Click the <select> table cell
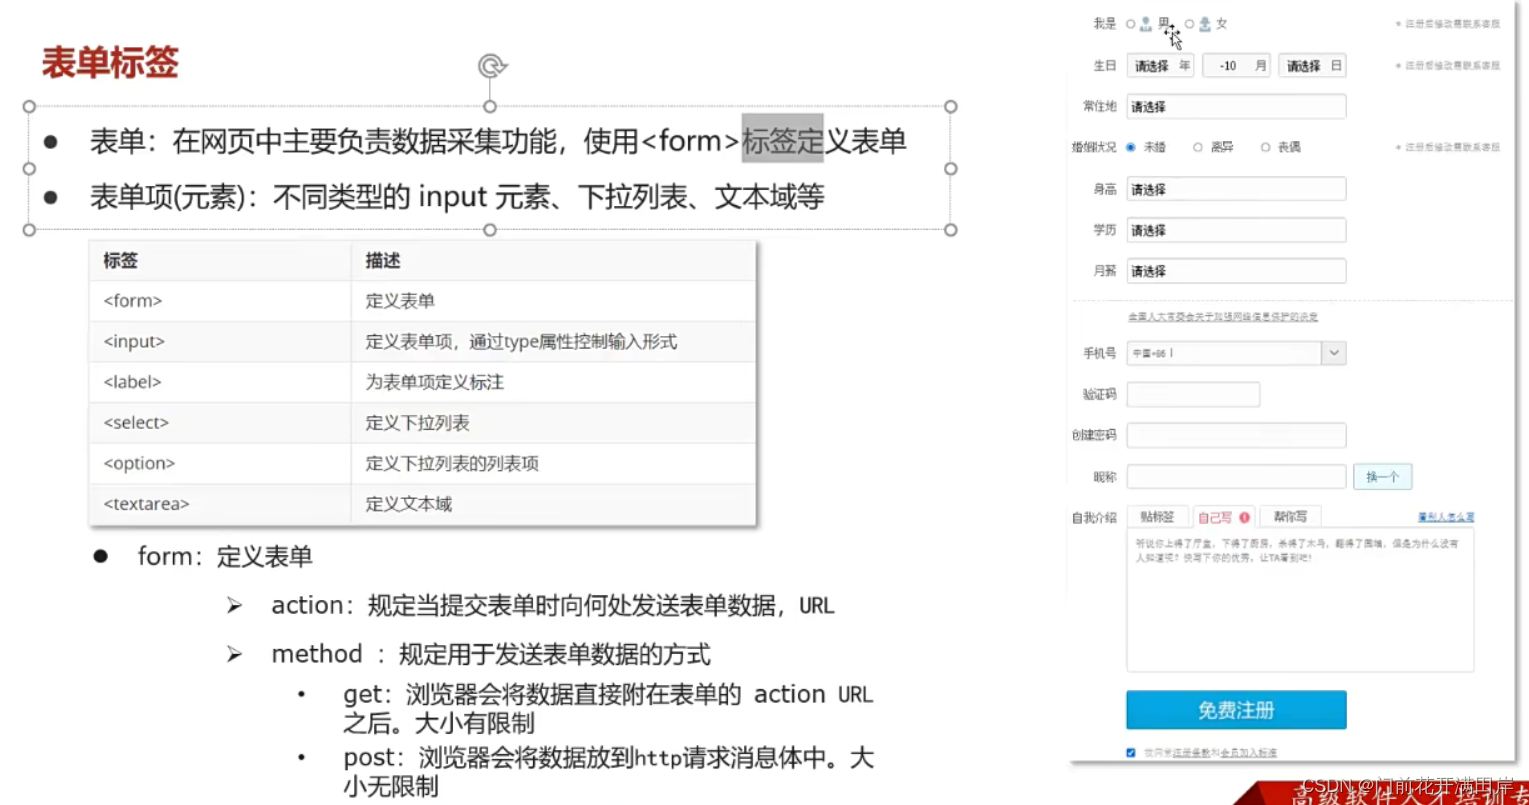Screen dimensions: 1529x805 pyautogui.click(x=220, y=423)
